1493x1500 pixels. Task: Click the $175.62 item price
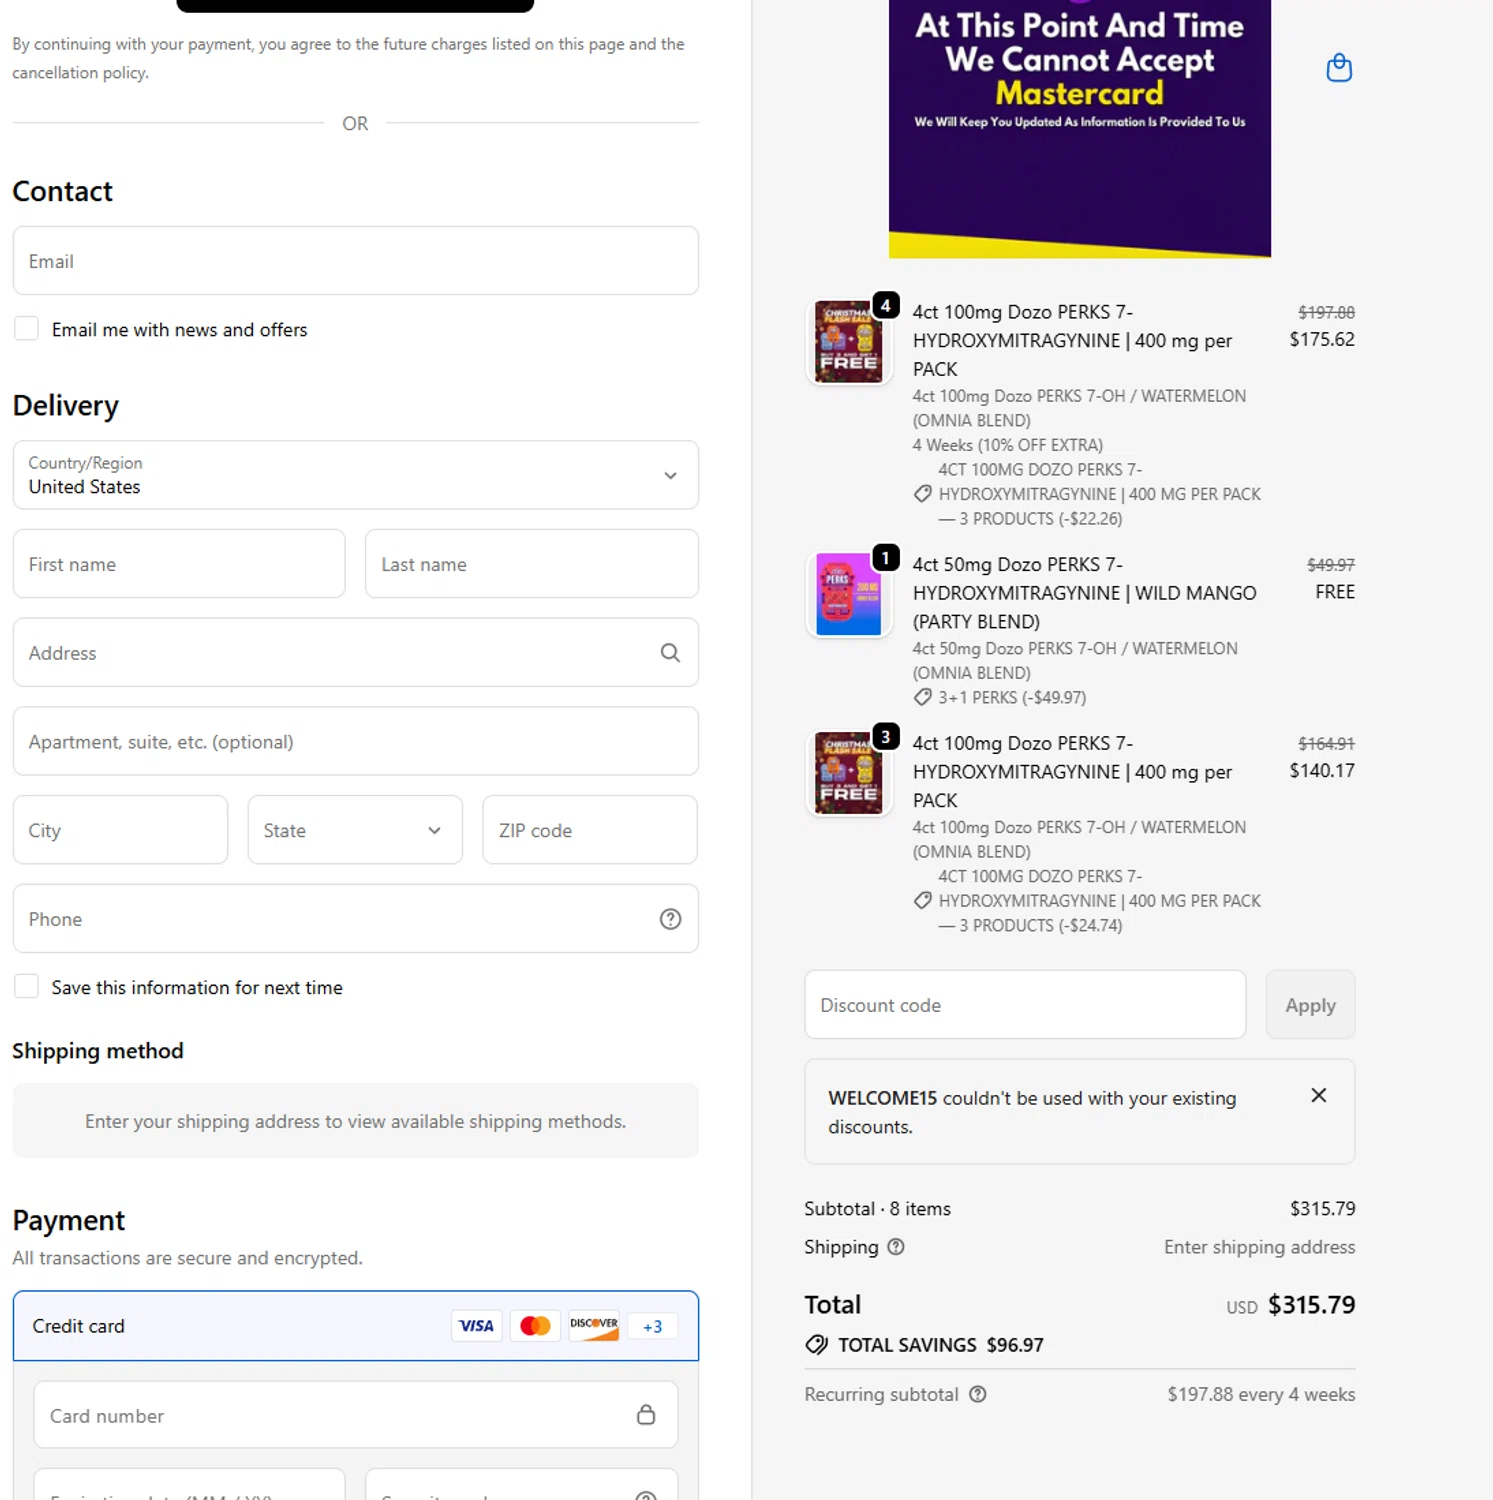[x=1322, y=339]
